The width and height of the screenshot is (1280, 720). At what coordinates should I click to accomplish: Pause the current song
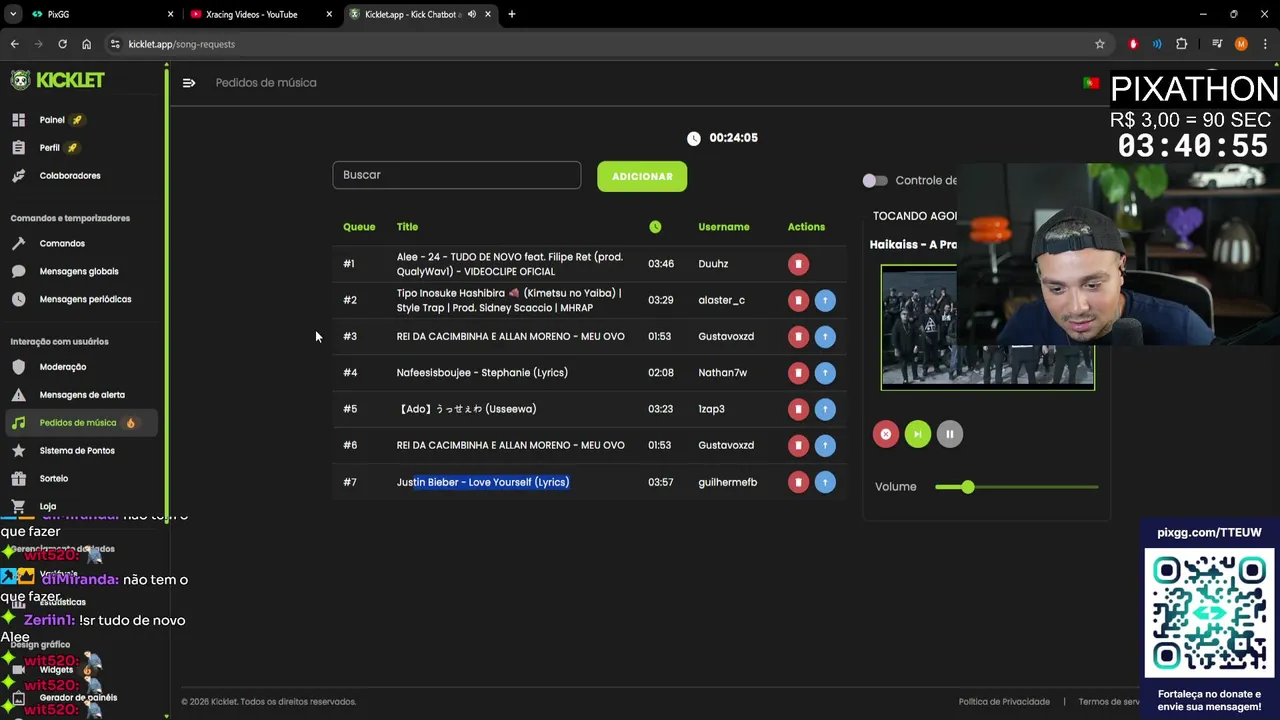(949, 434)
